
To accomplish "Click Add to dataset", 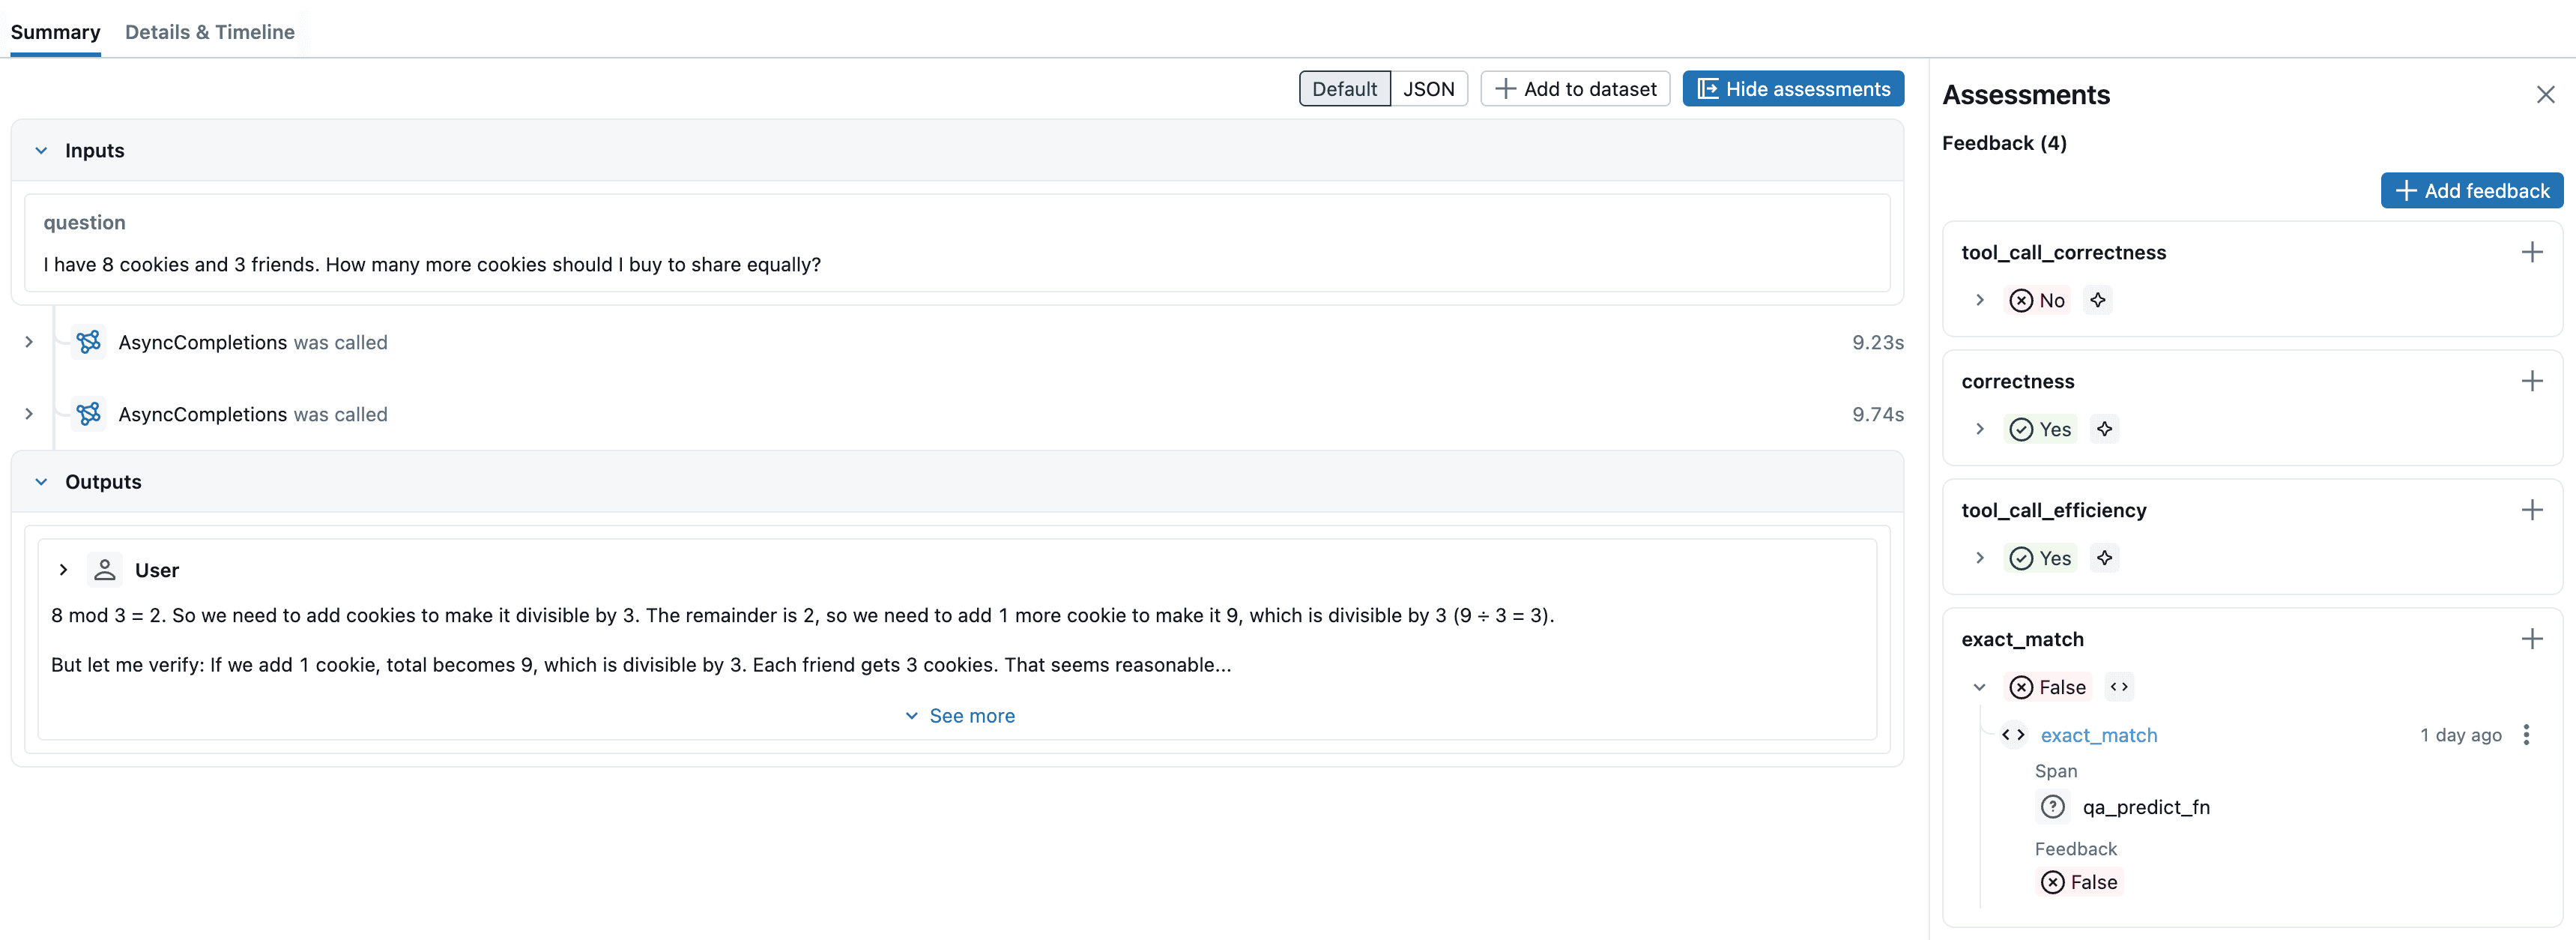I will tap(1575, 89).
